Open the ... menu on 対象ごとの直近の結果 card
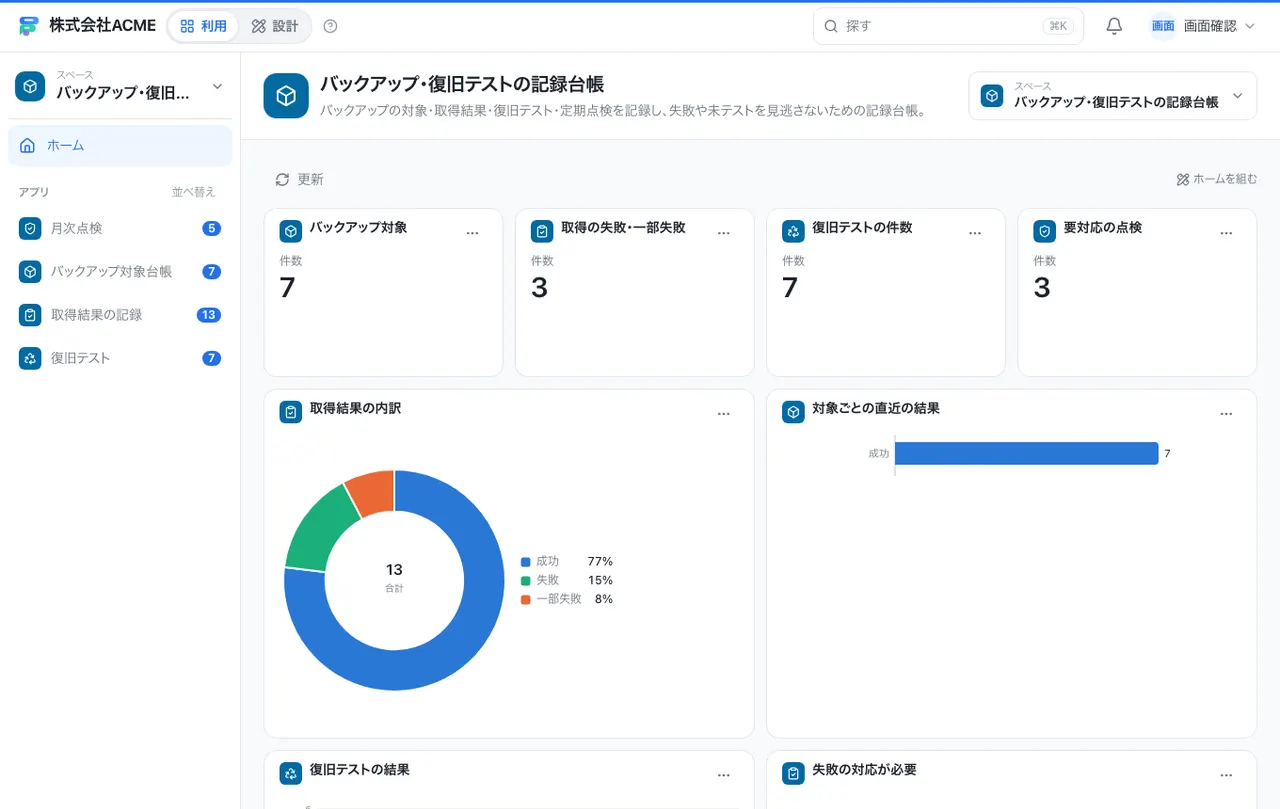The width and height of the screenshot is (1280, 809). click(1226, 414)
